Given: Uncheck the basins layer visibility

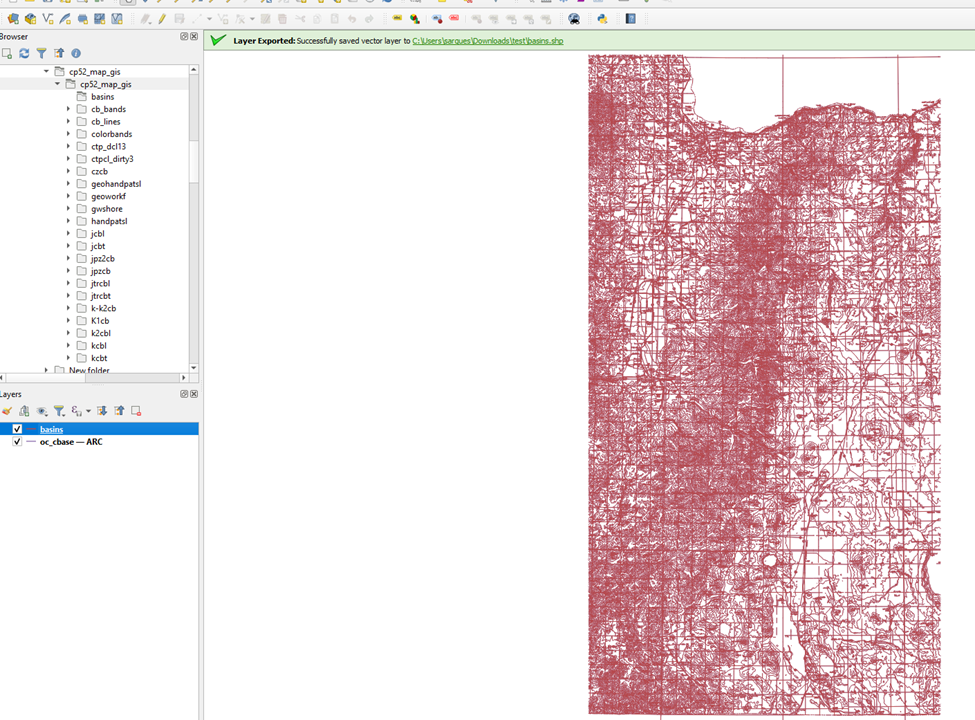Looking at the screenshot, I should pos(17,429).
